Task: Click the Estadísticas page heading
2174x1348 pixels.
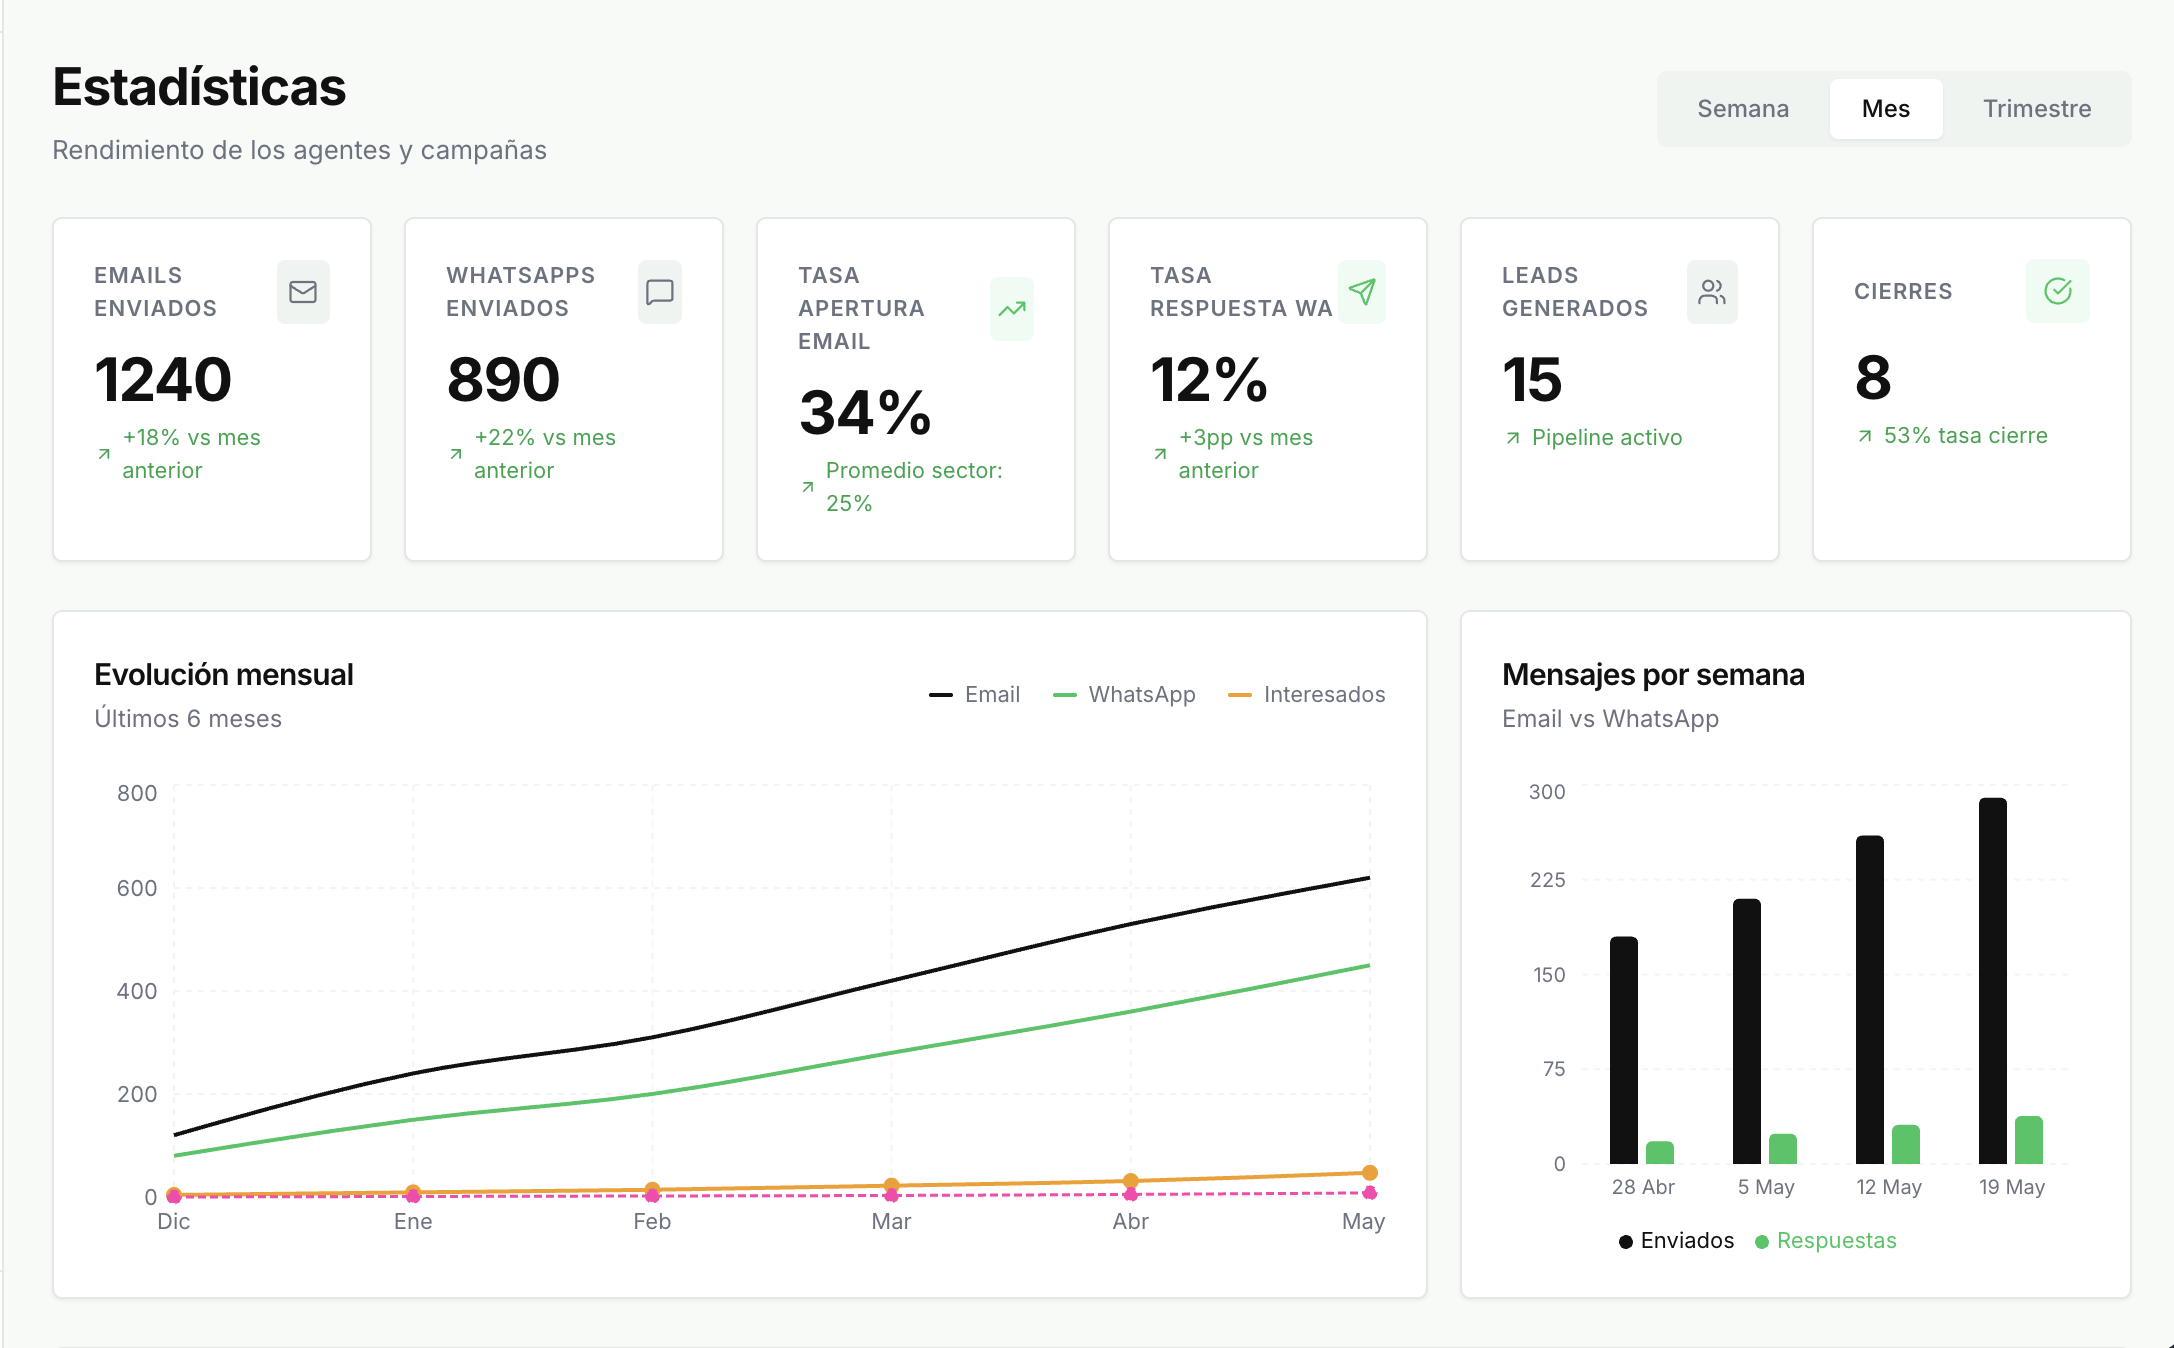Action: click(x=199, y=87)
